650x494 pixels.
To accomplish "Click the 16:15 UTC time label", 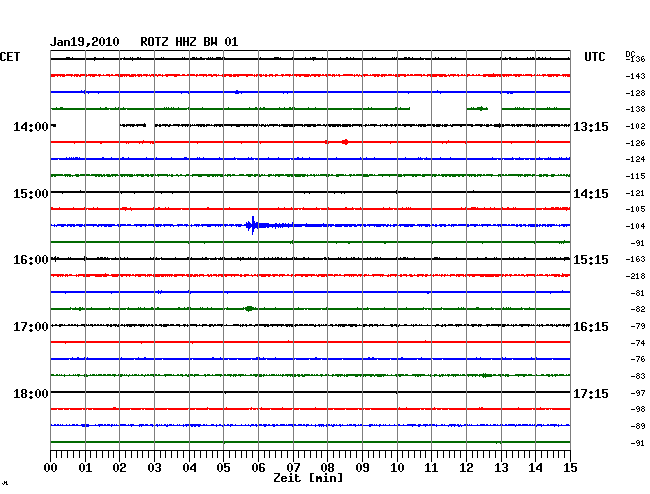I will [591, 327].
